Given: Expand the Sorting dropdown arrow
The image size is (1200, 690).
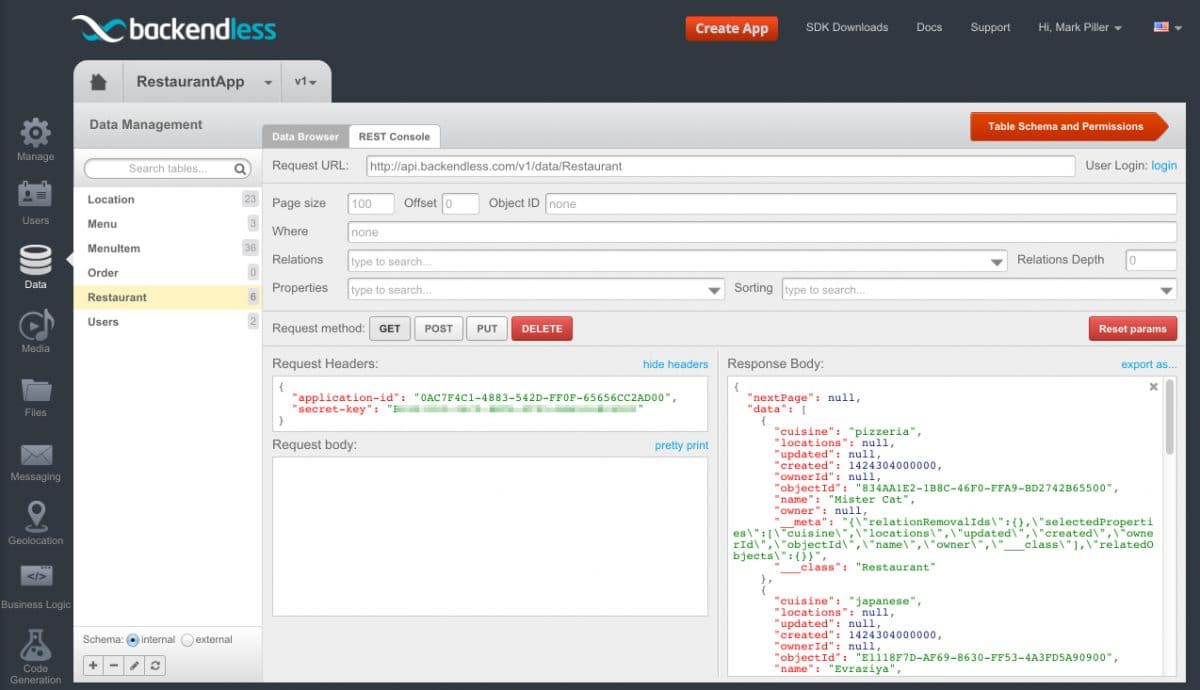Looking at the screenshot, I should pyautogui.click(x=1167, y=290).
